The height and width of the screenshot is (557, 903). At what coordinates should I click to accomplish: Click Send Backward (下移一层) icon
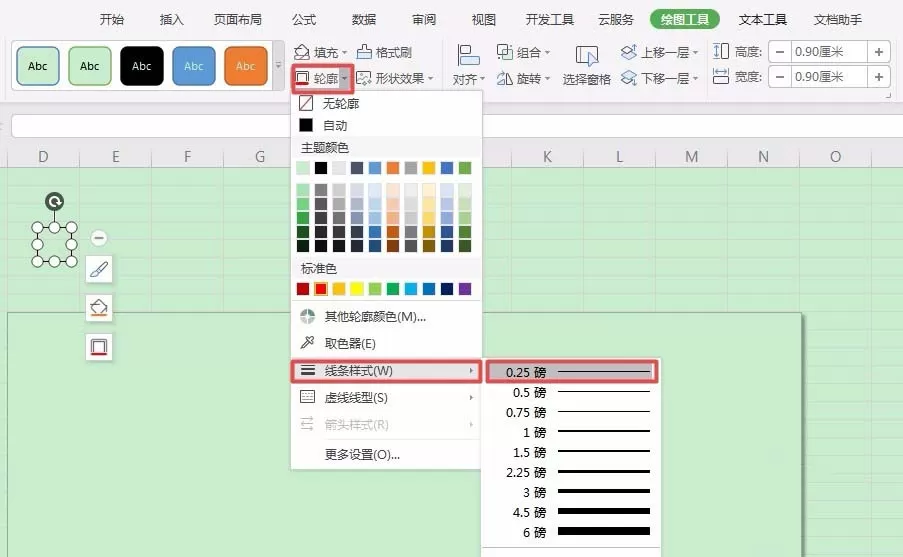[629, 78]
